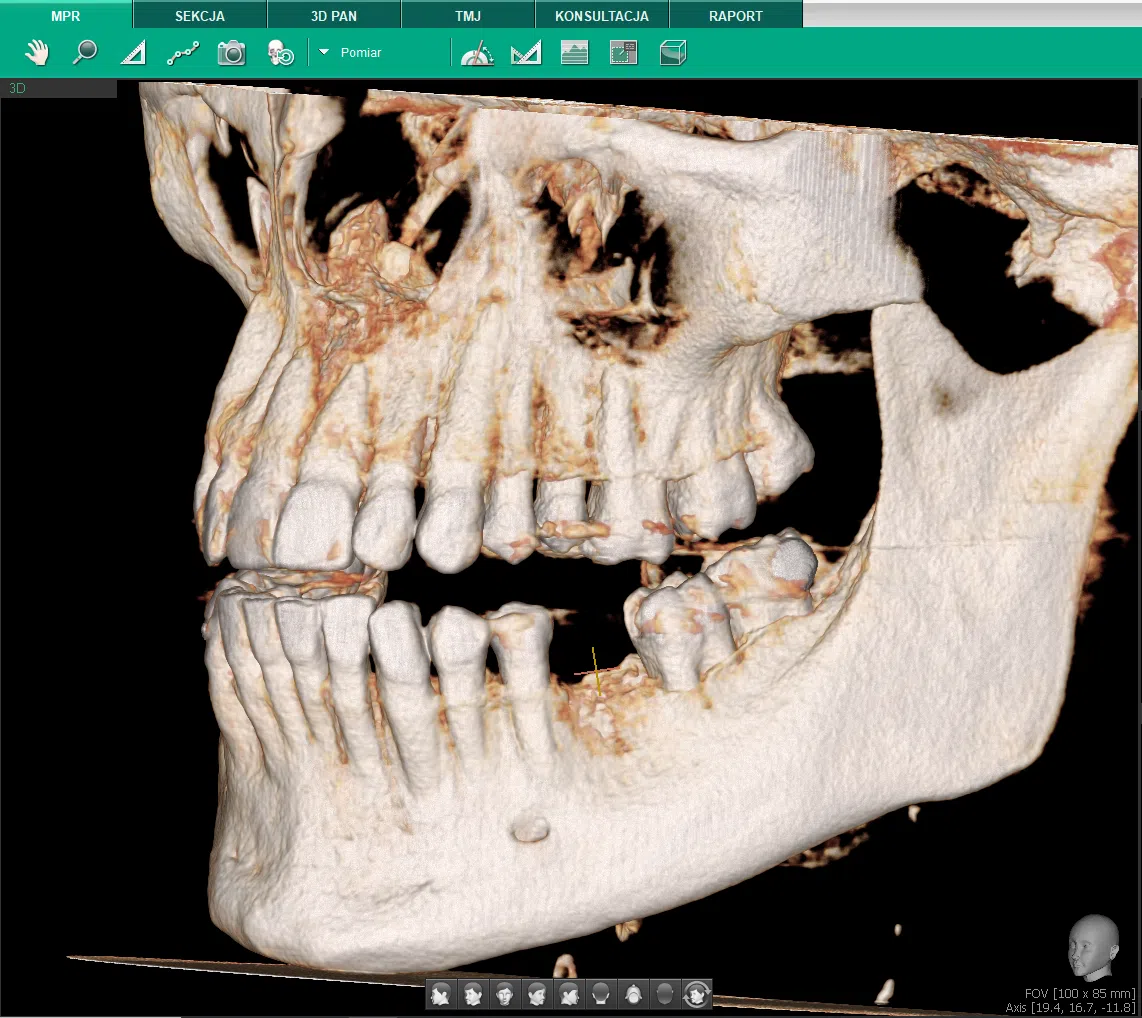Click the 3D head orientation indicator
The height and width of the screenshot is (1018, 1142).
click(1092, 947)
